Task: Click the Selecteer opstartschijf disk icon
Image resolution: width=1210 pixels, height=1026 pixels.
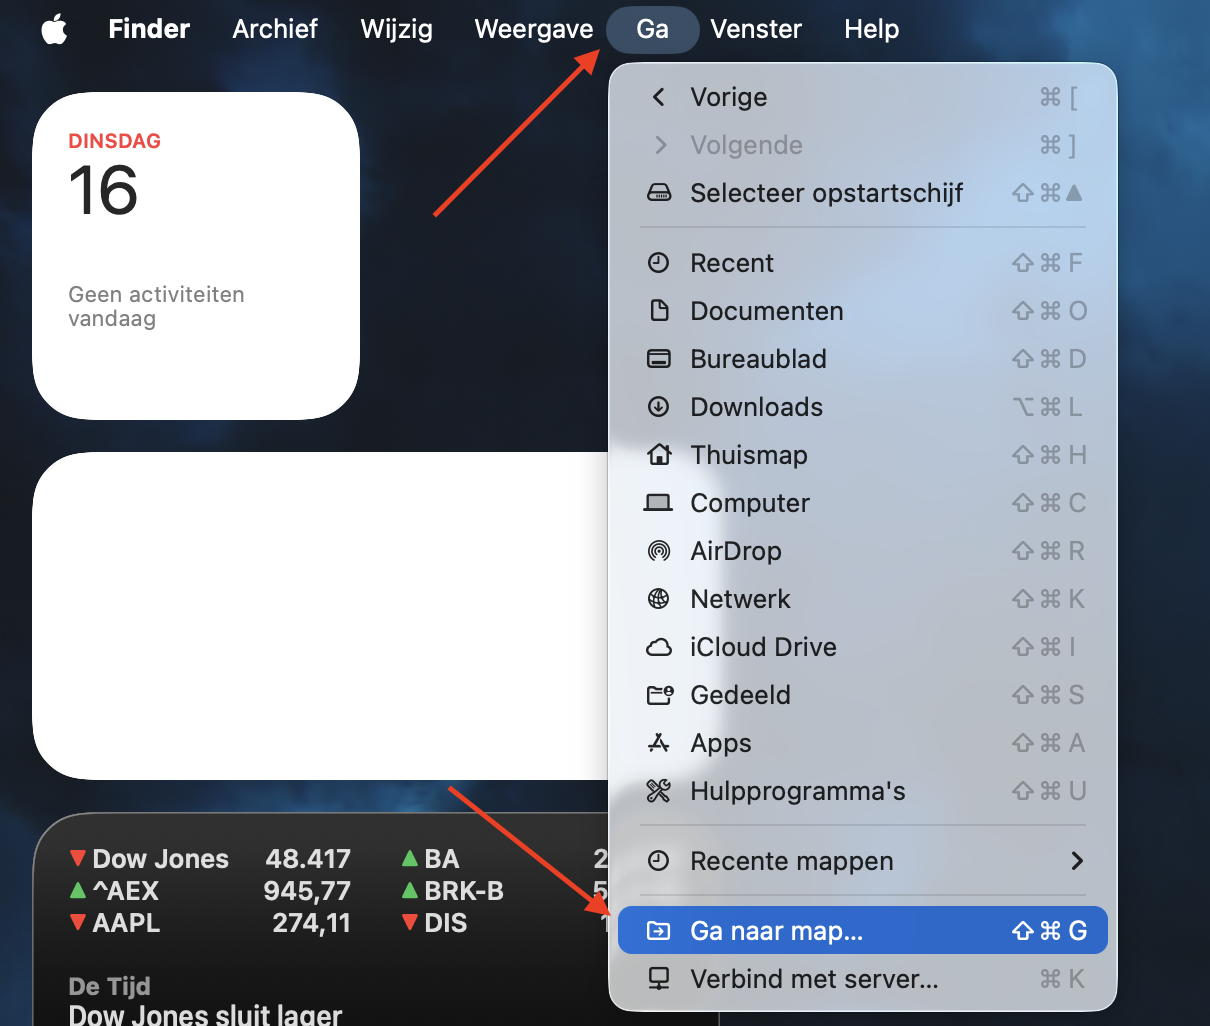Action: 659,193
